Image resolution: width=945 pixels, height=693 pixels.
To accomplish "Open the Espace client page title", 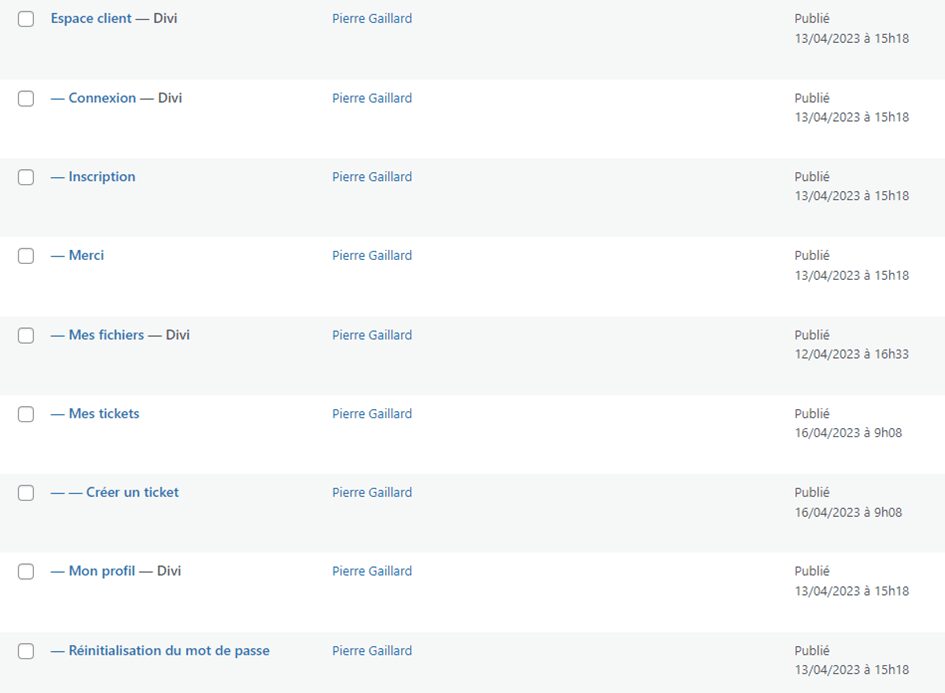I will click(x=91, y=18).
